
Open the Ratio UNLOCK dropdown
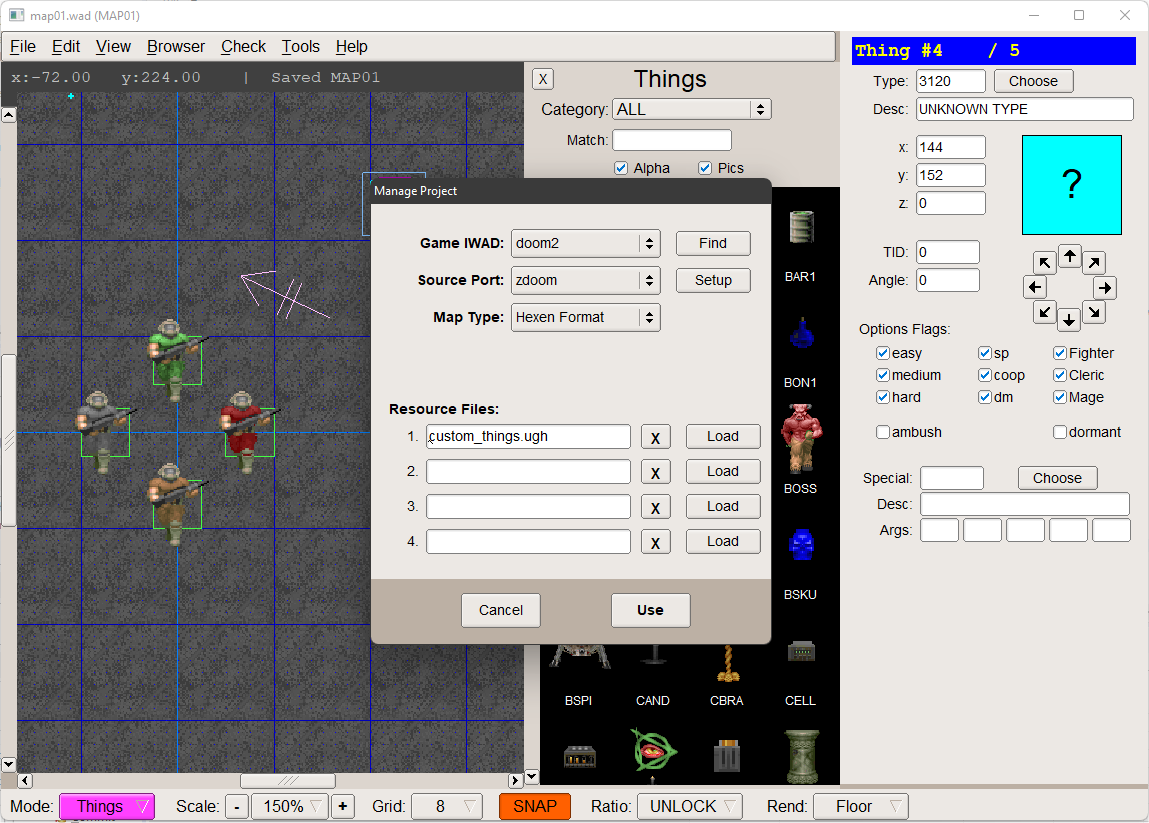pos(690,806)
